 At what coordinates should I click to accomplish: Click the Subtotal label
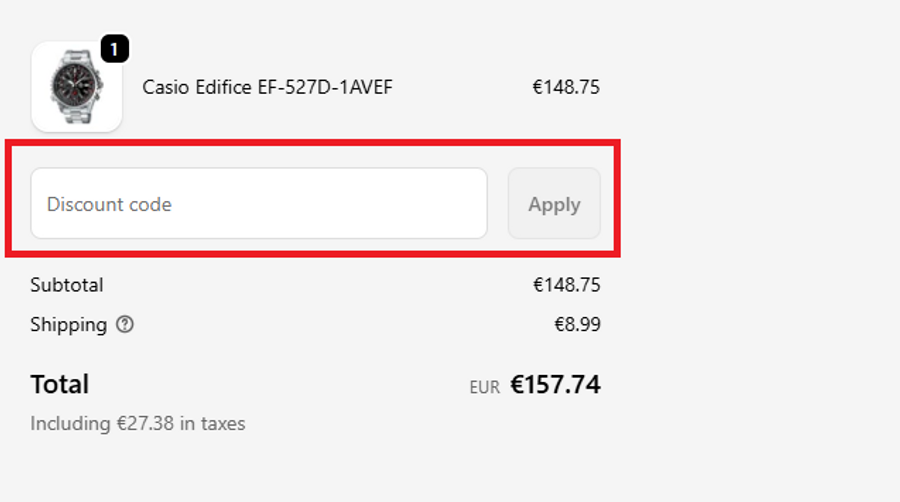(67, 285)
